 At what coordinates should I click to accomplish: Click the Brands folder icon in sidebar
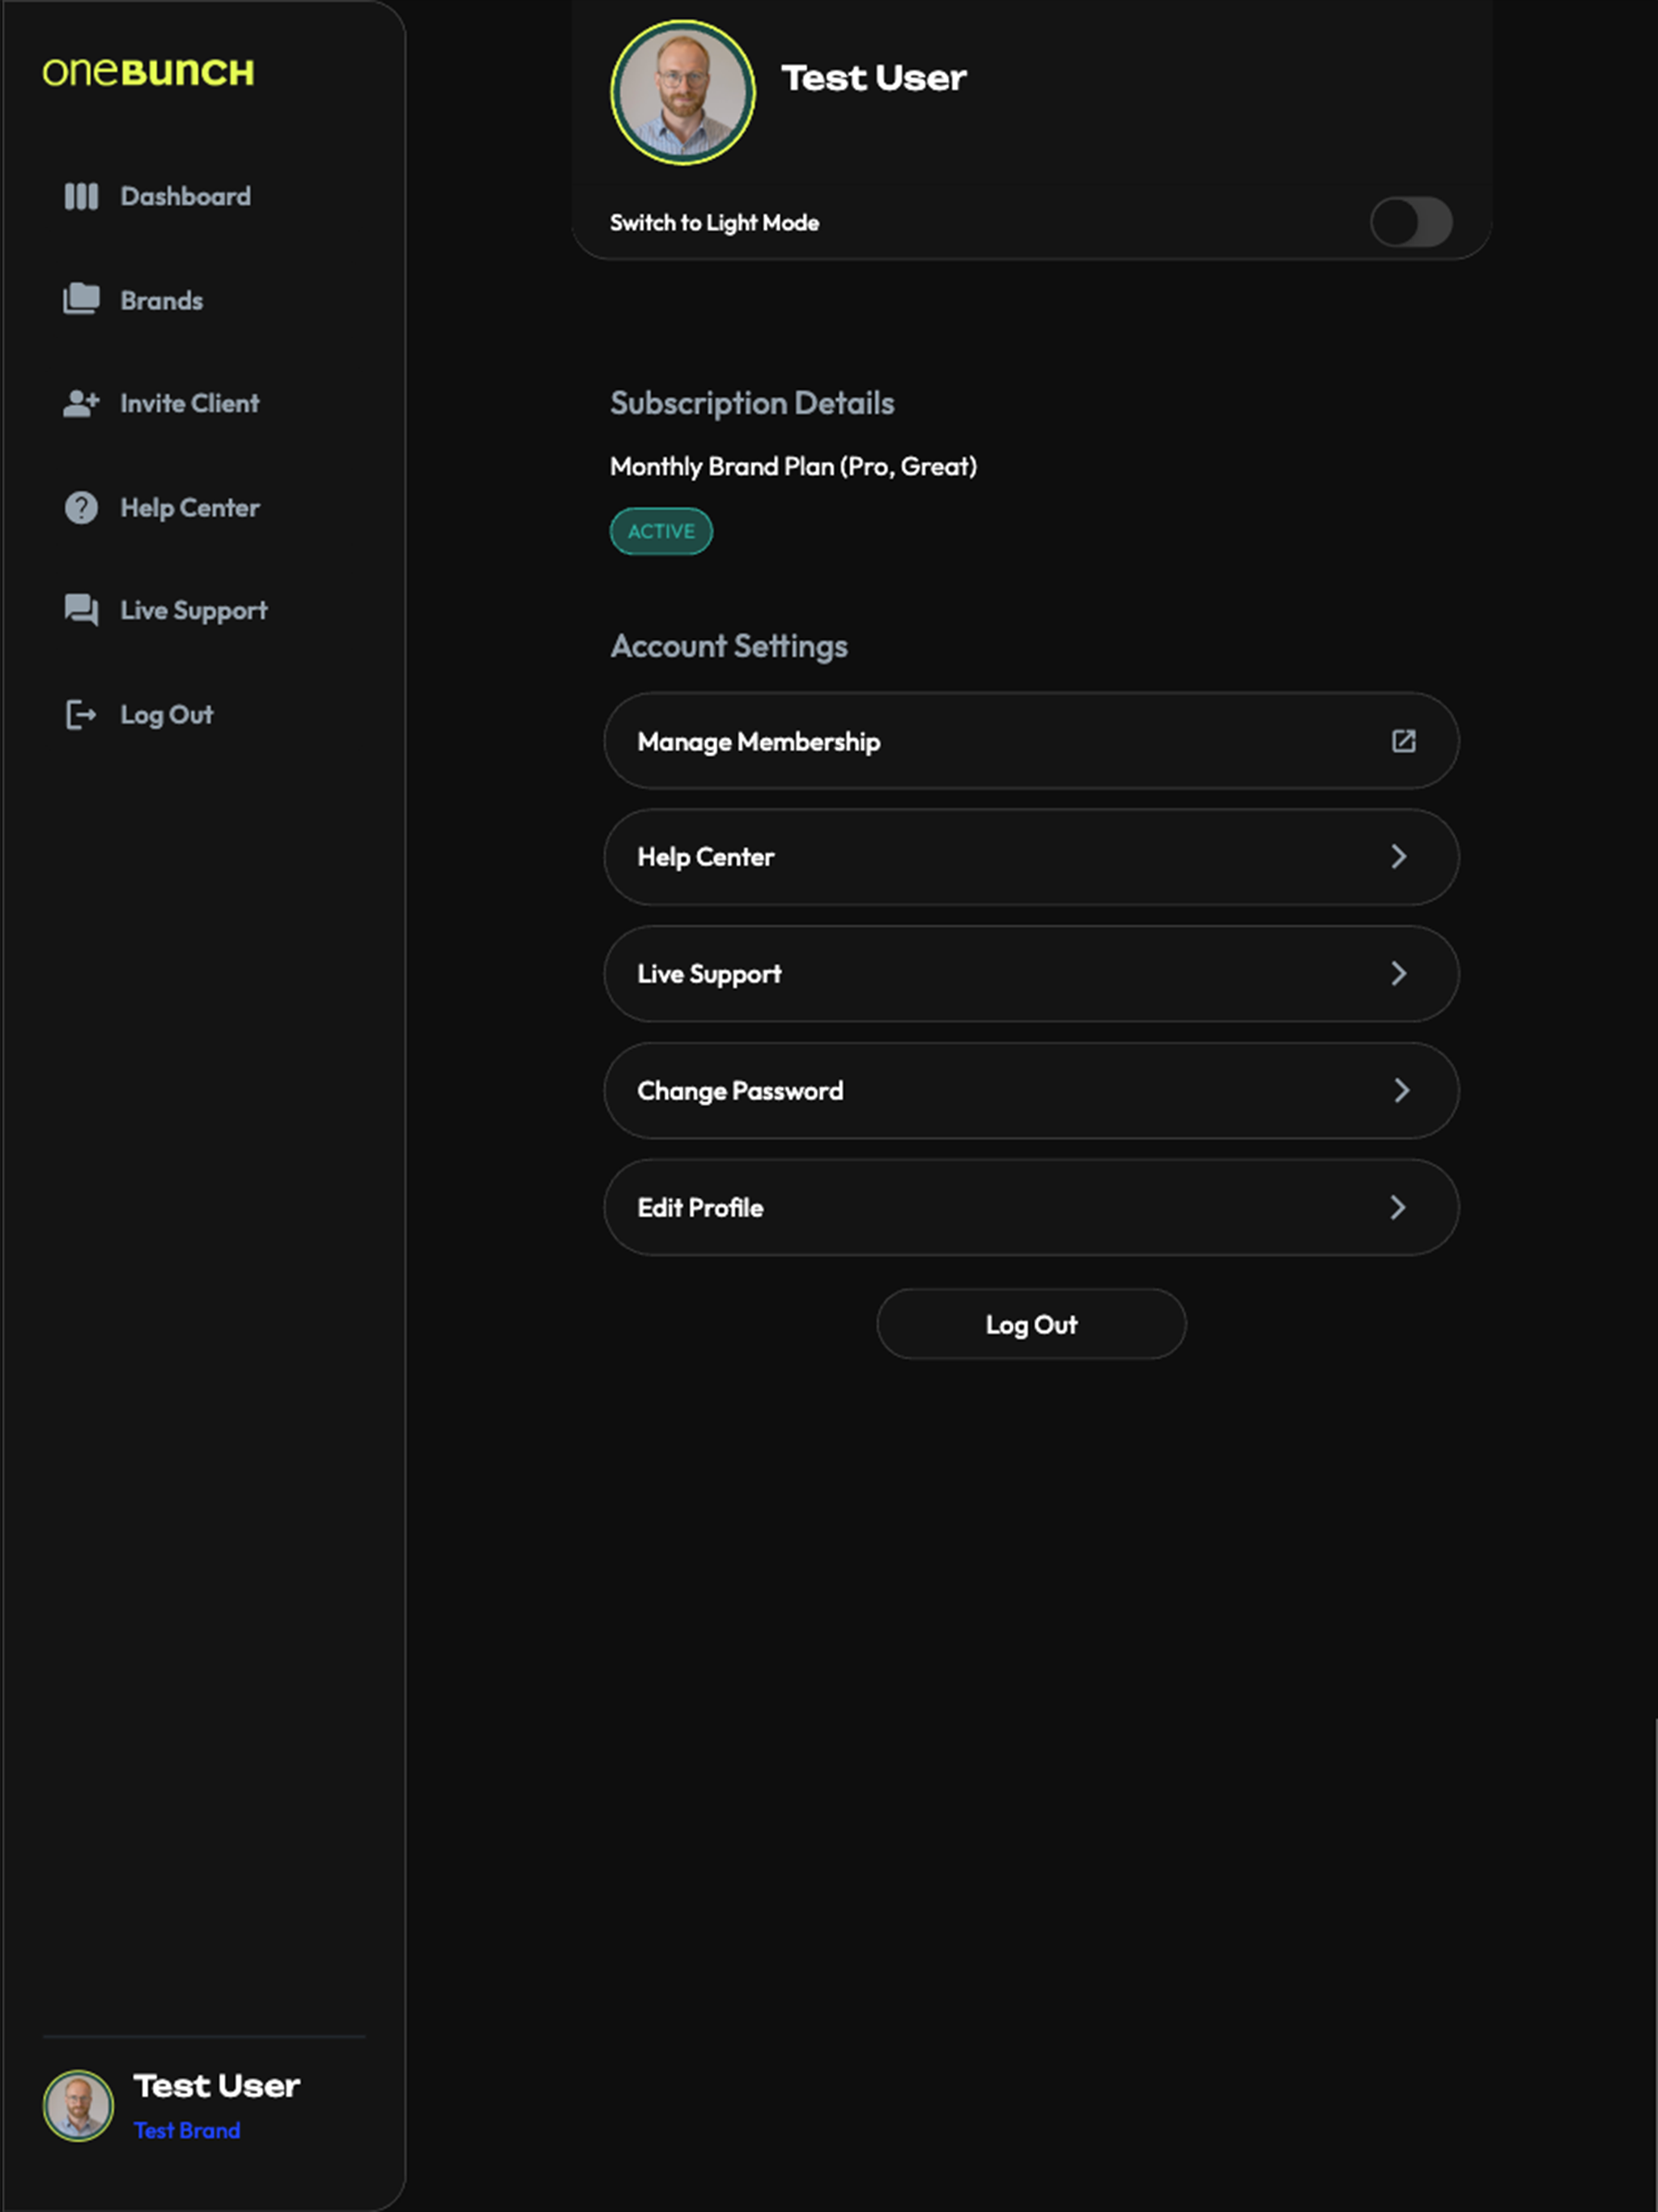point(81,299)
